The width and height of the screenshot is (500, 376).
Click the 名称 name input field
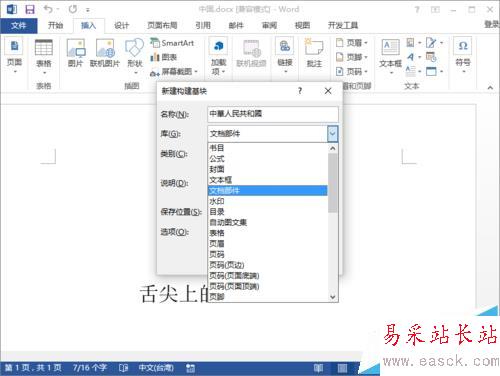pyautogui.click(x=273, y=114)
